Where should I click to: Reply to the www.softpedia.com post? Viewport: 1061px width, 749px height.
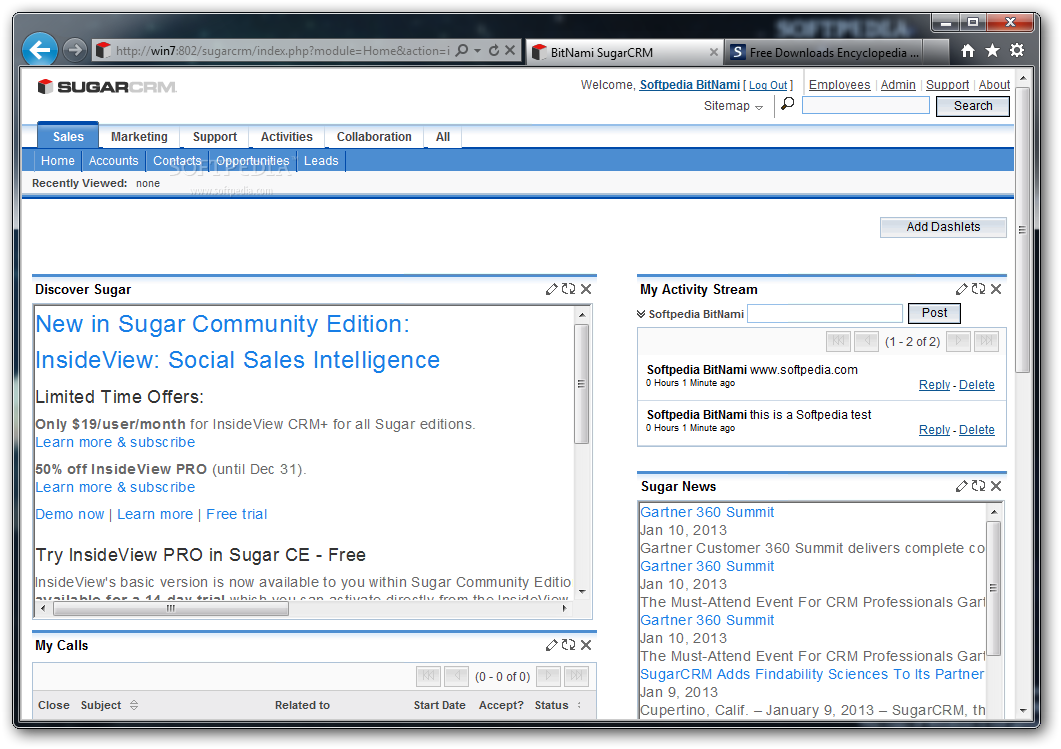coord(934,384)
